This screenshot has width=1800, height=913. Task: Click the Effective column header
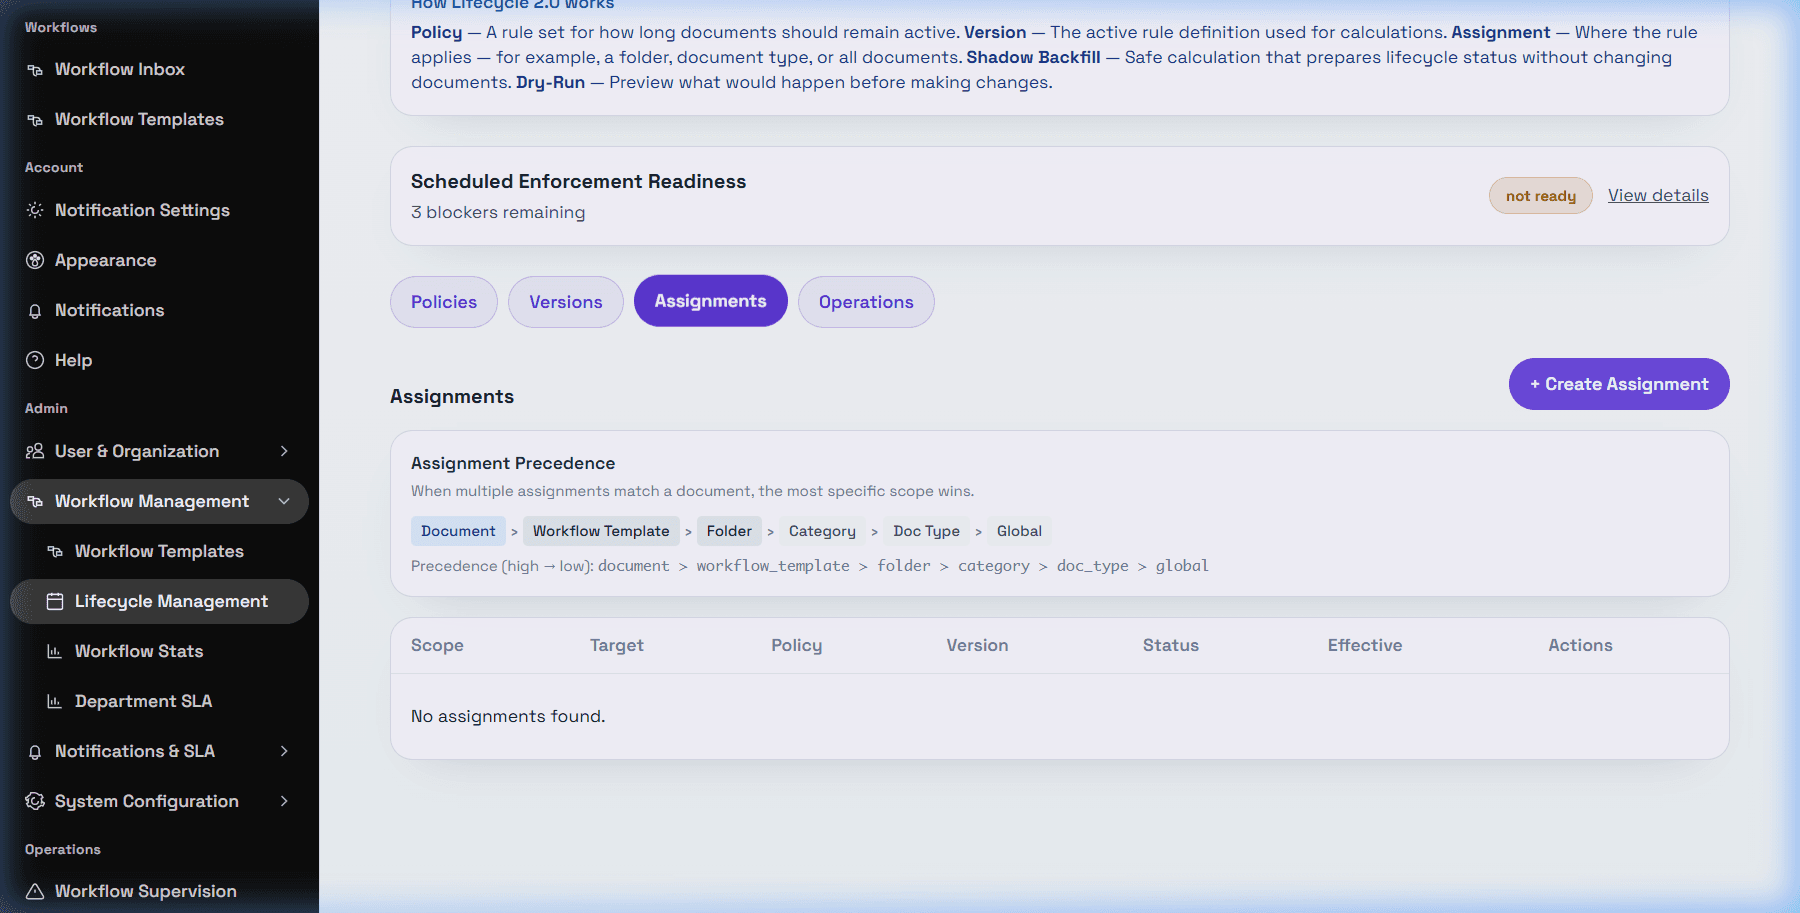click(x=1365, y=645)
